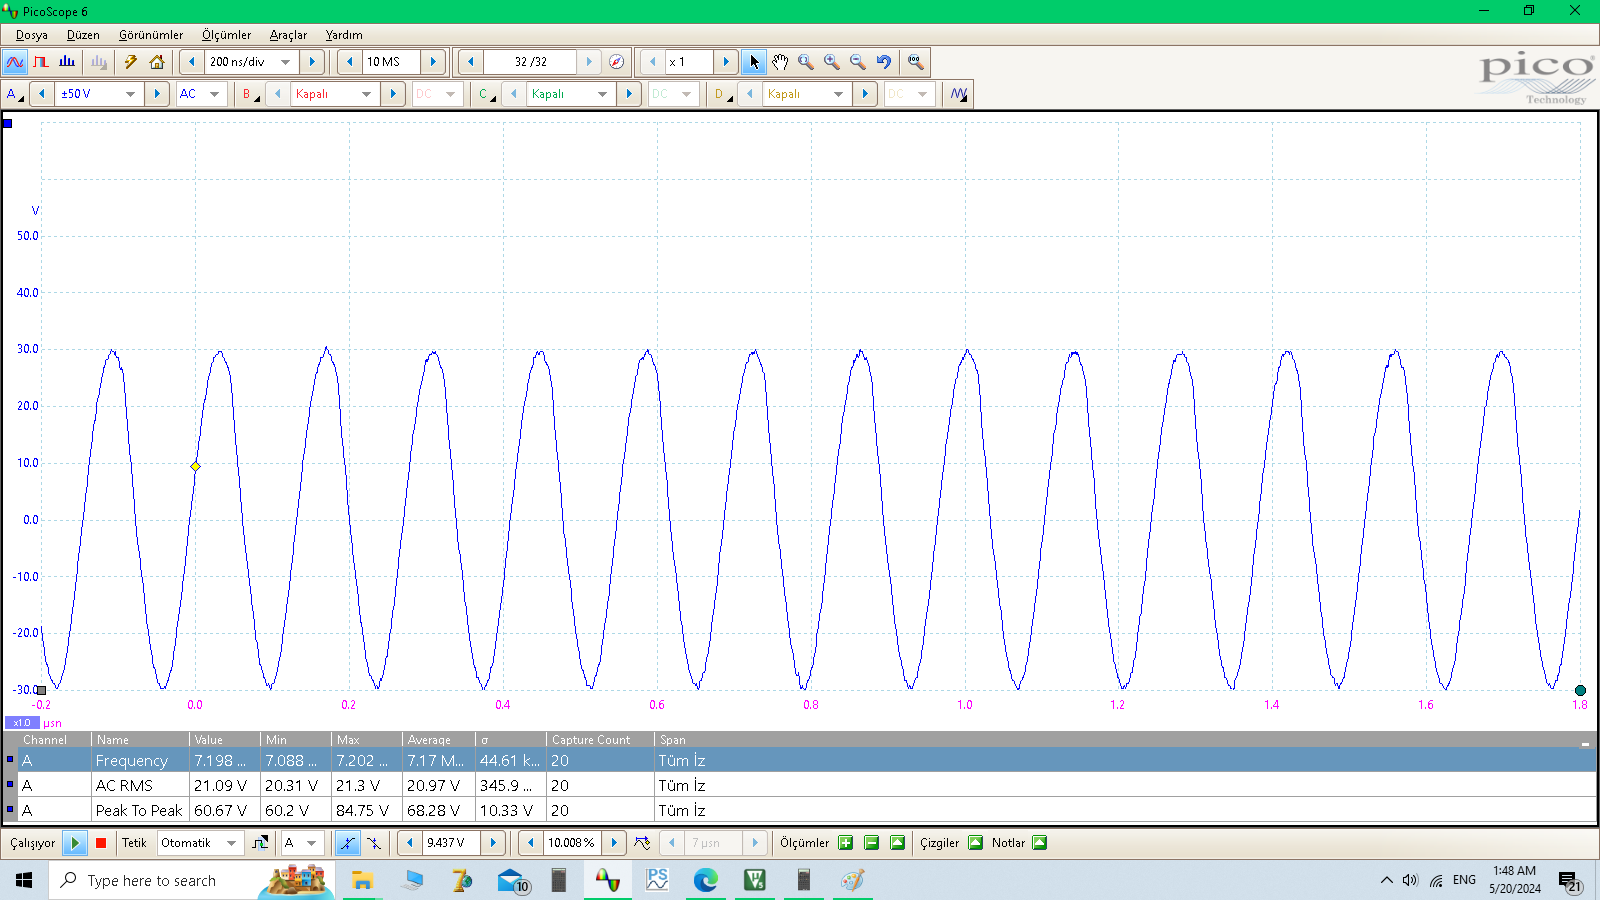Screen dimensions: 1607x900
Task: Click the yellow trigger marker diamond
Action: coord(196,467)
